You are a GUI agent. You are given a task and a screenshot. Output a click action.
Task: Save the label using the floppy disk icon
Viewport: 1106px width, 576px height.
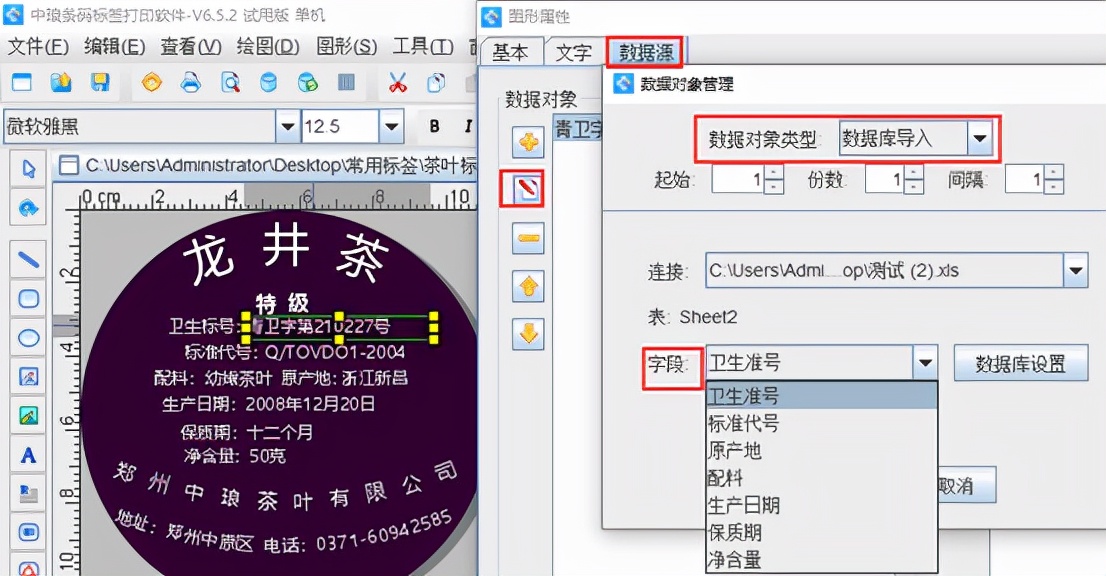[x=100, y=83]
